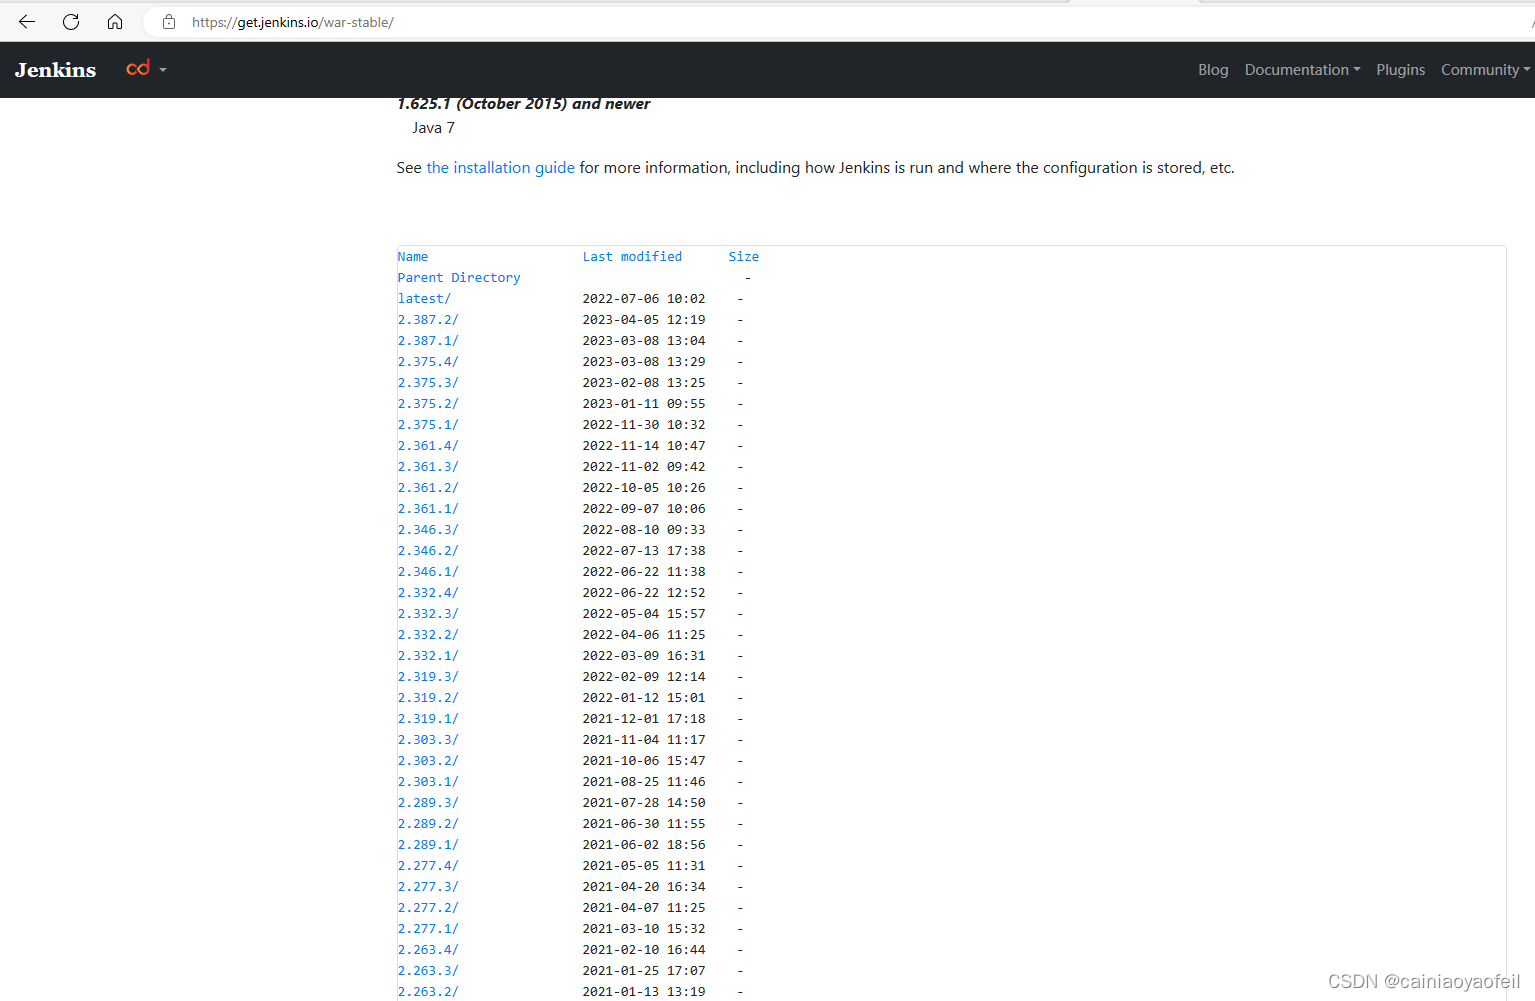
Task: Select date text 2022-07-06 10:02
Action: pyautogui.click(x=644, y=299)
